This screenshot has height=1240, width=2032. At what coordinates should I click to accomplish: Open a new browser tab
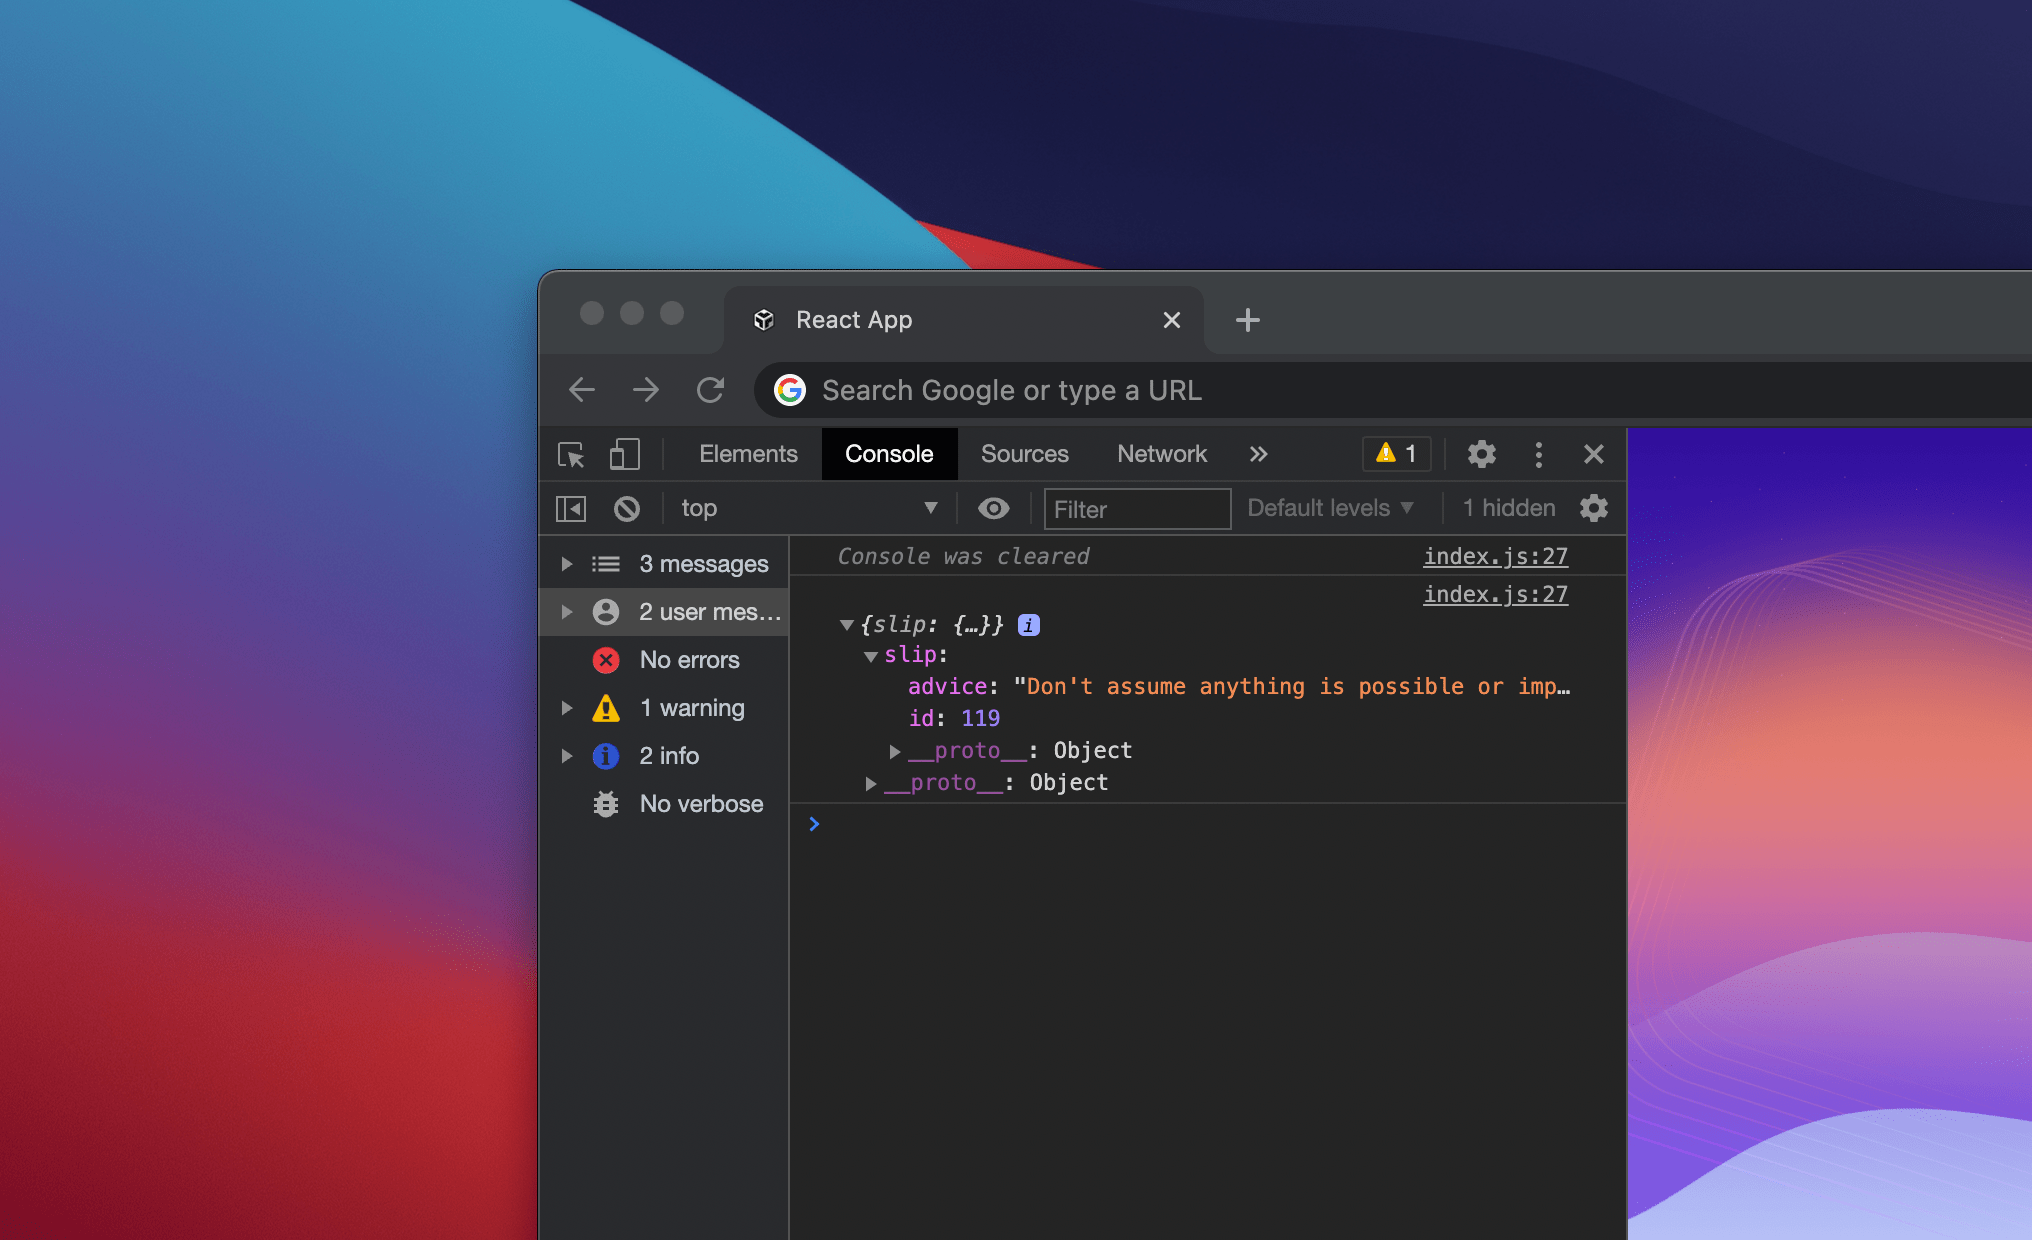coord(1248,320)
